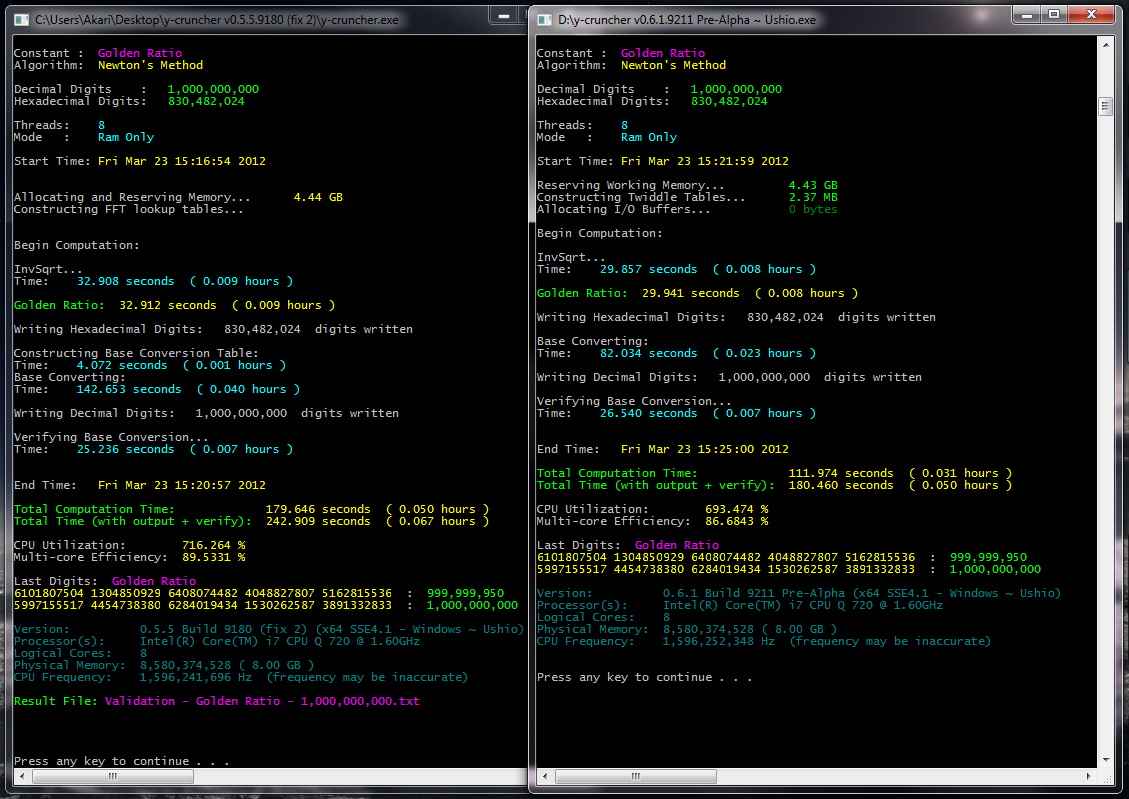Minimize the y-cruncher v0.6.1 Pre-Alpha window
Screen dimensions: 1129x799
1029,14
